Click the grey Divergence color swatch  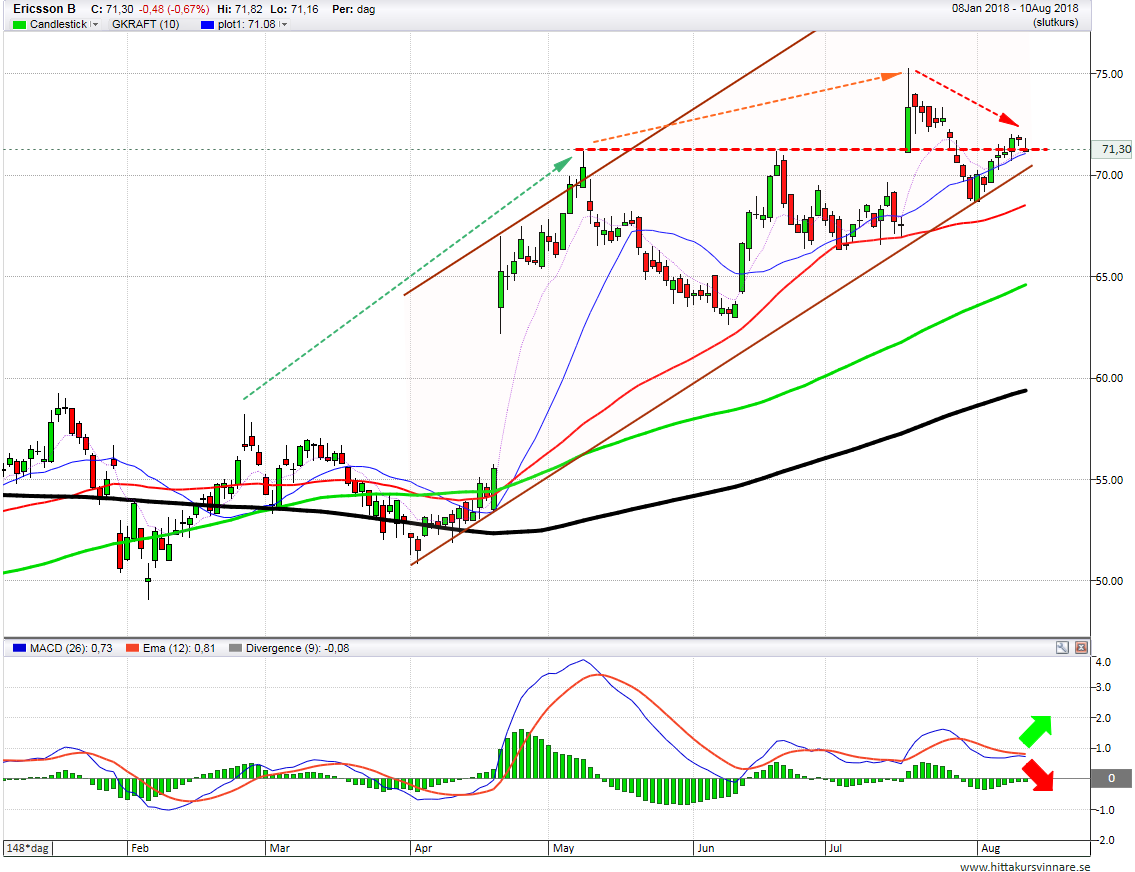coord(235,648)
